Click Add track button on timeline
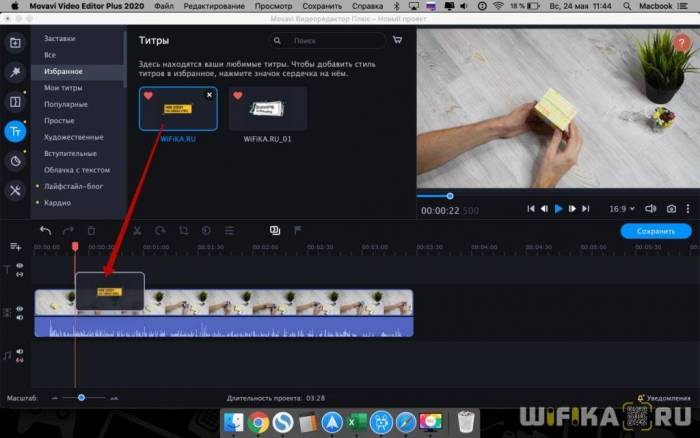 click(x=15, y=246)
